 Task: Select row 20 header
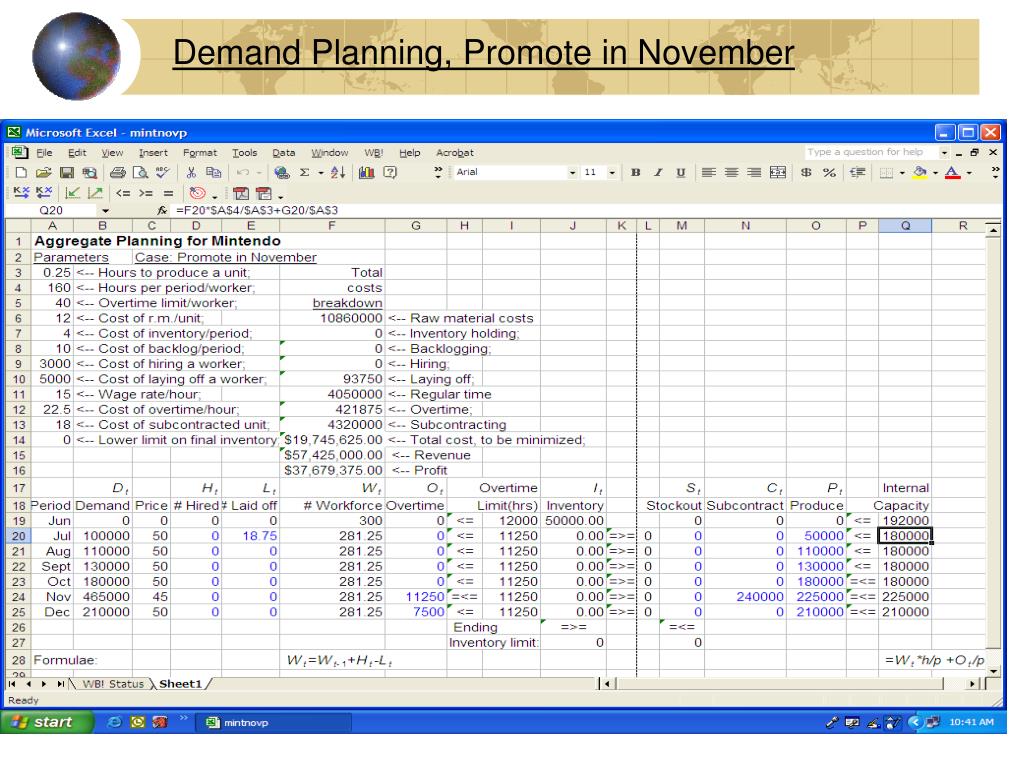(x=18, y=536)
